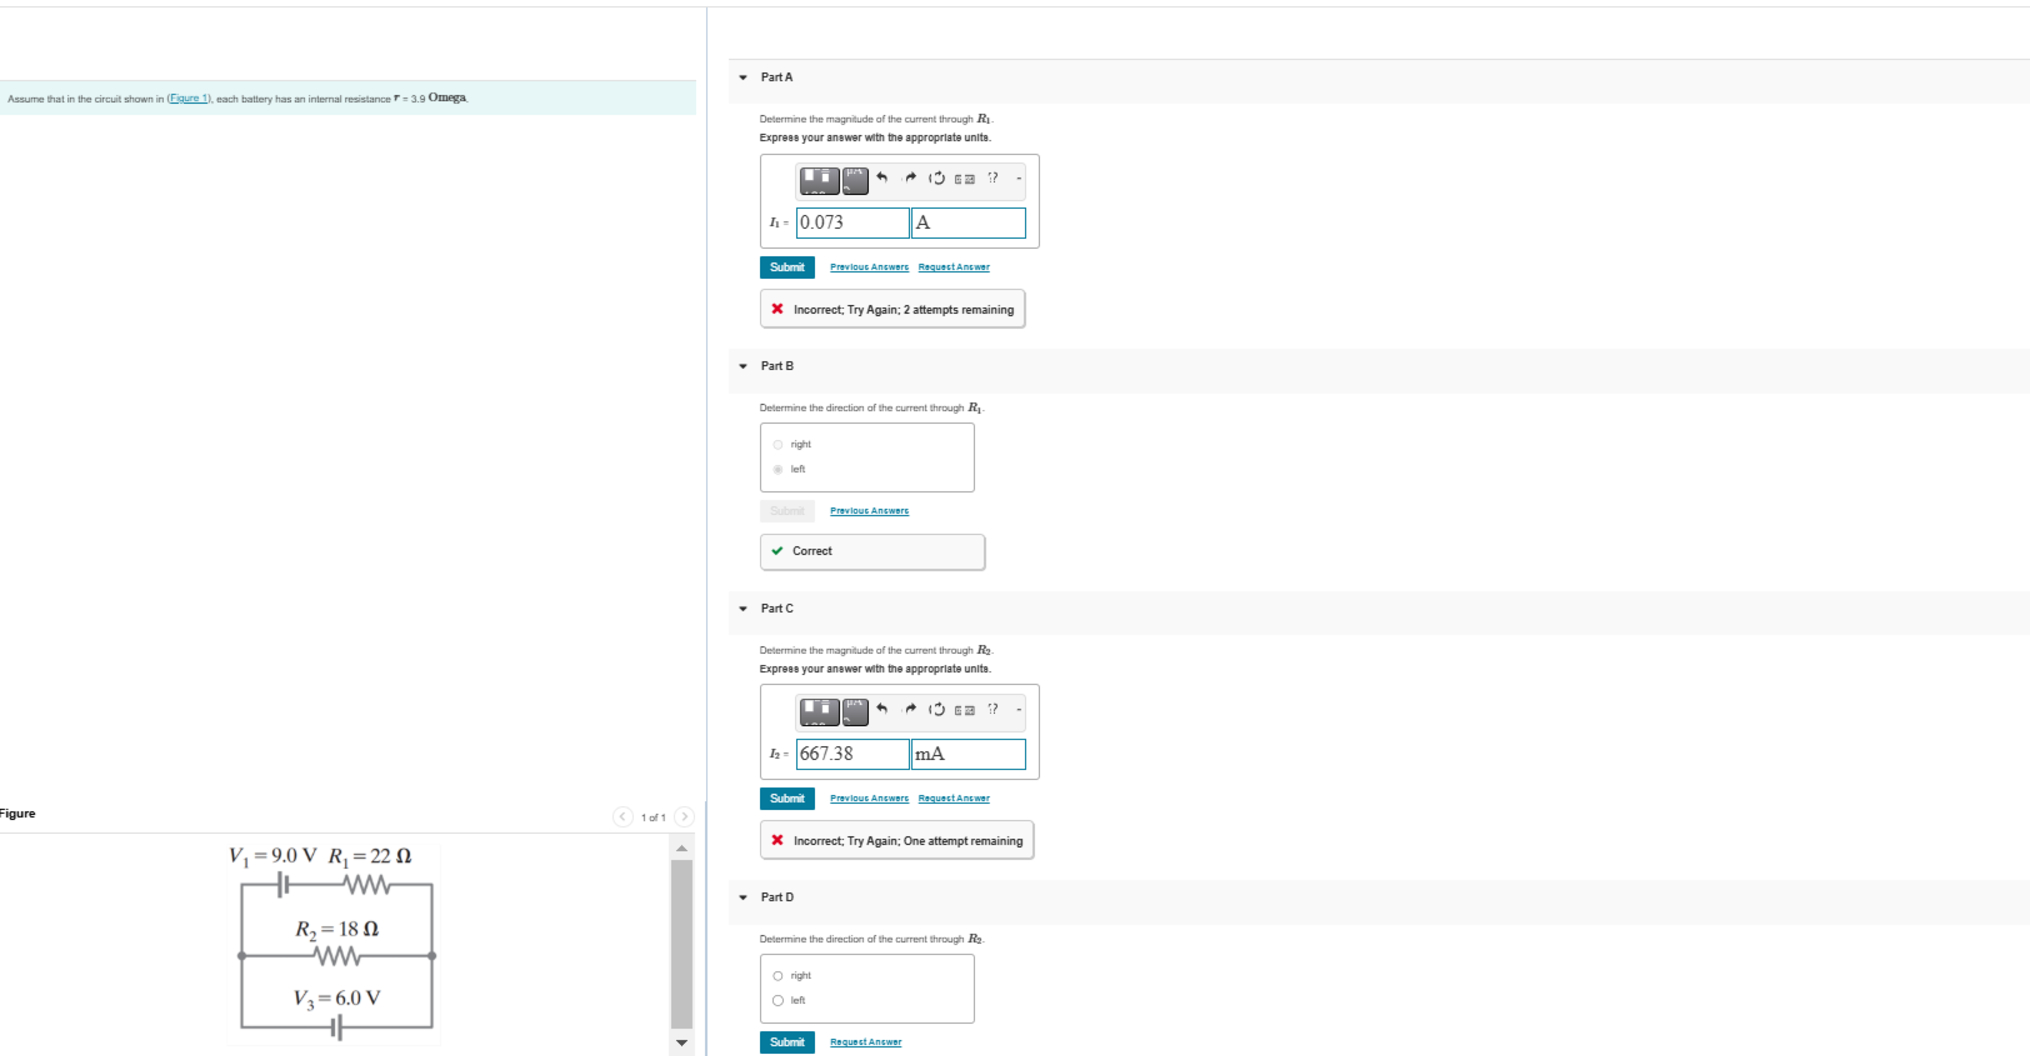This screenshot has width=2030, height=1056.
Task: Click the figure panel scrollbar up arrow
Action: [x=682, y=848]
